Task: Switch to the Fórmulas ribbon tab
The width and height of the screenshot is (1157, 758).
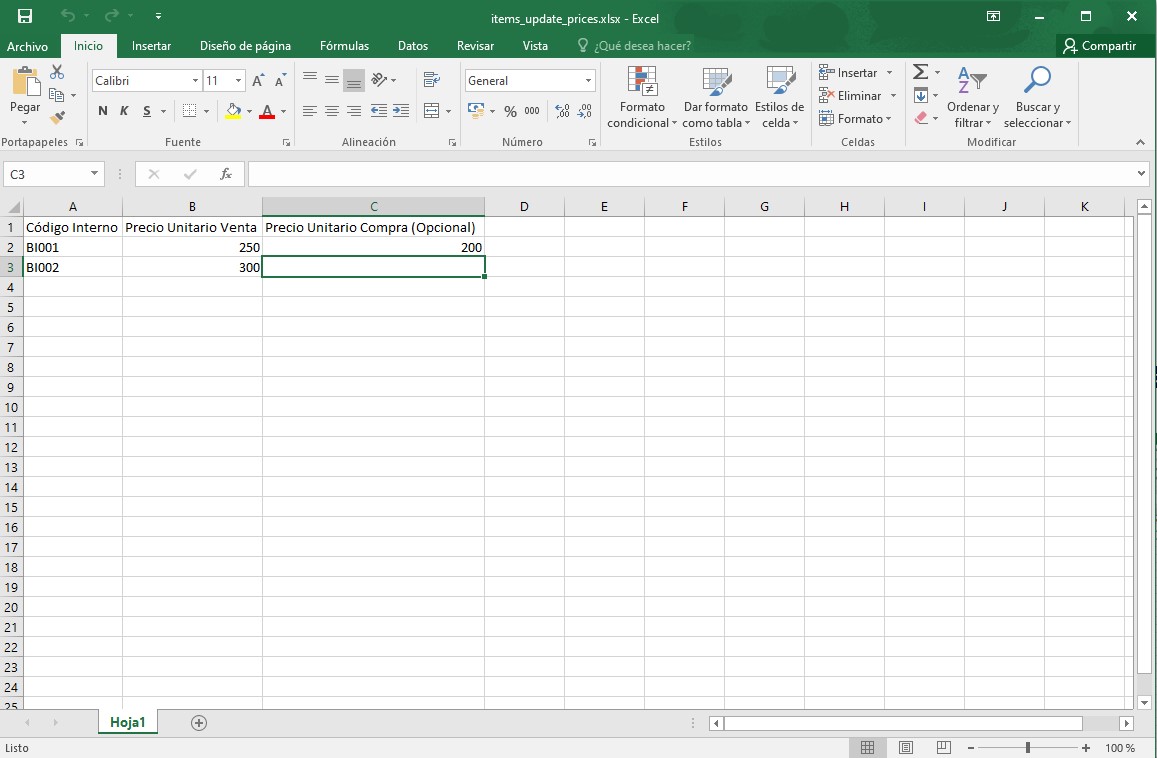Action: (x=344, y=46)
